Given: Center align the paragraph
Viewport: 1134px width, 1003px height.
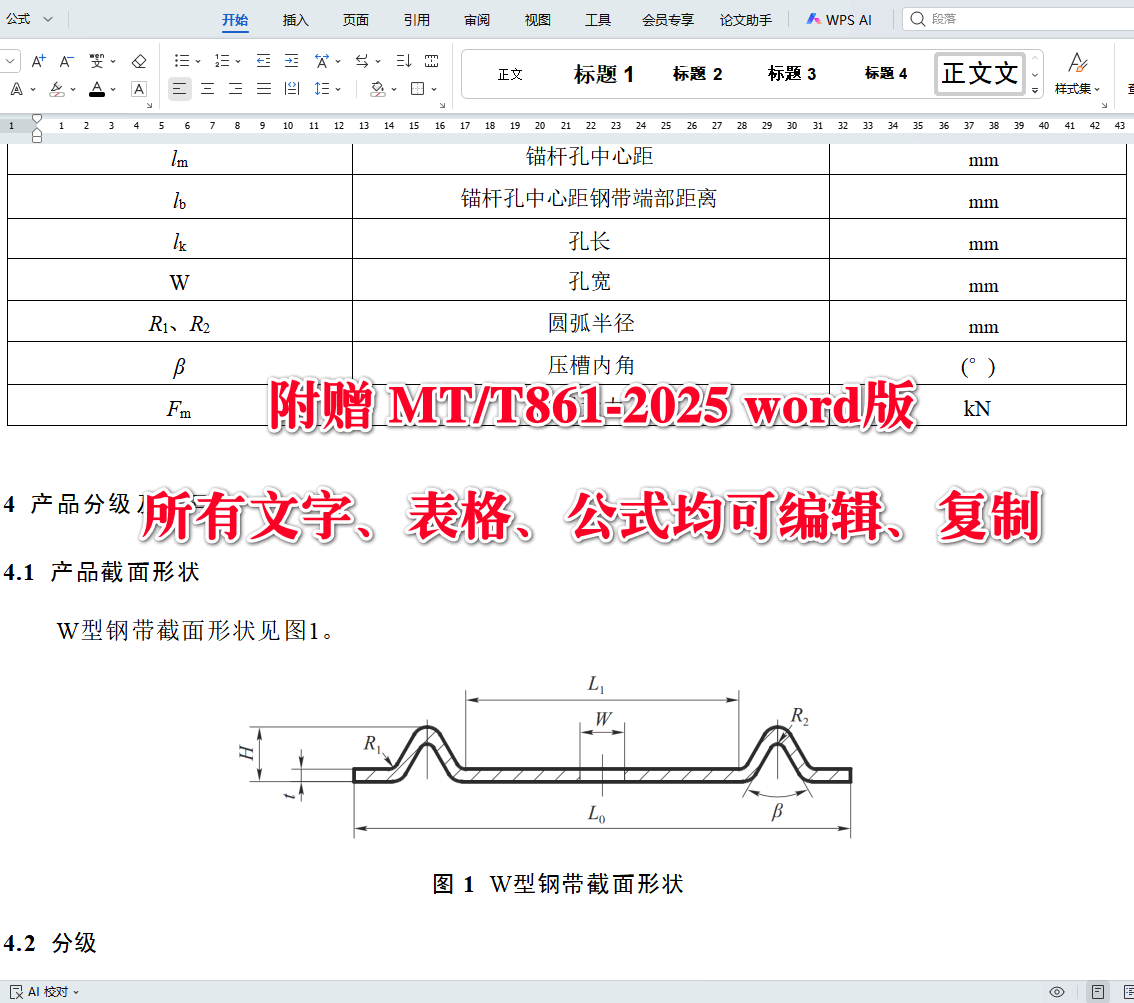Looking at the screenshot, I should pos(208,89).
